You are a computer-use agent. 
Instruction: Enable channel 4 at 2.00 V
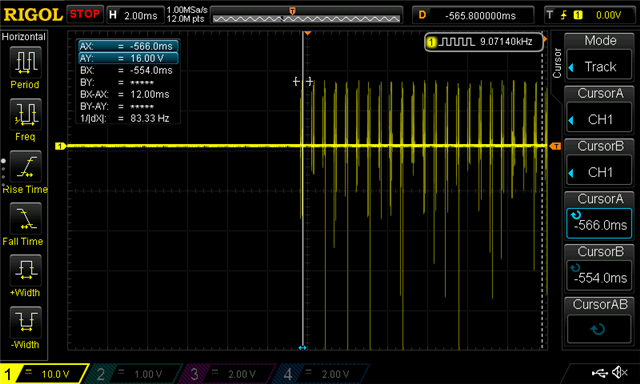click(x=323, y=374)
